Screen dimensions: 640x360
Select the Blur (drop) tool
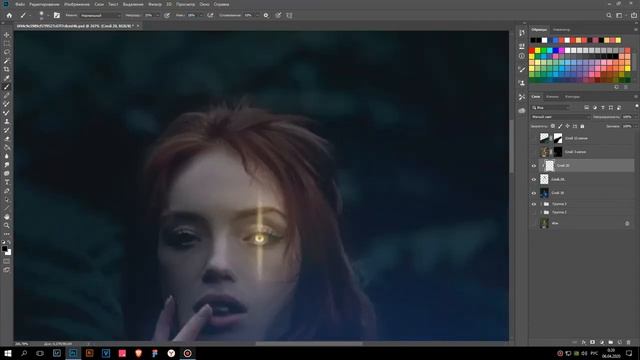pyautogui.click(x=7, y=156)
